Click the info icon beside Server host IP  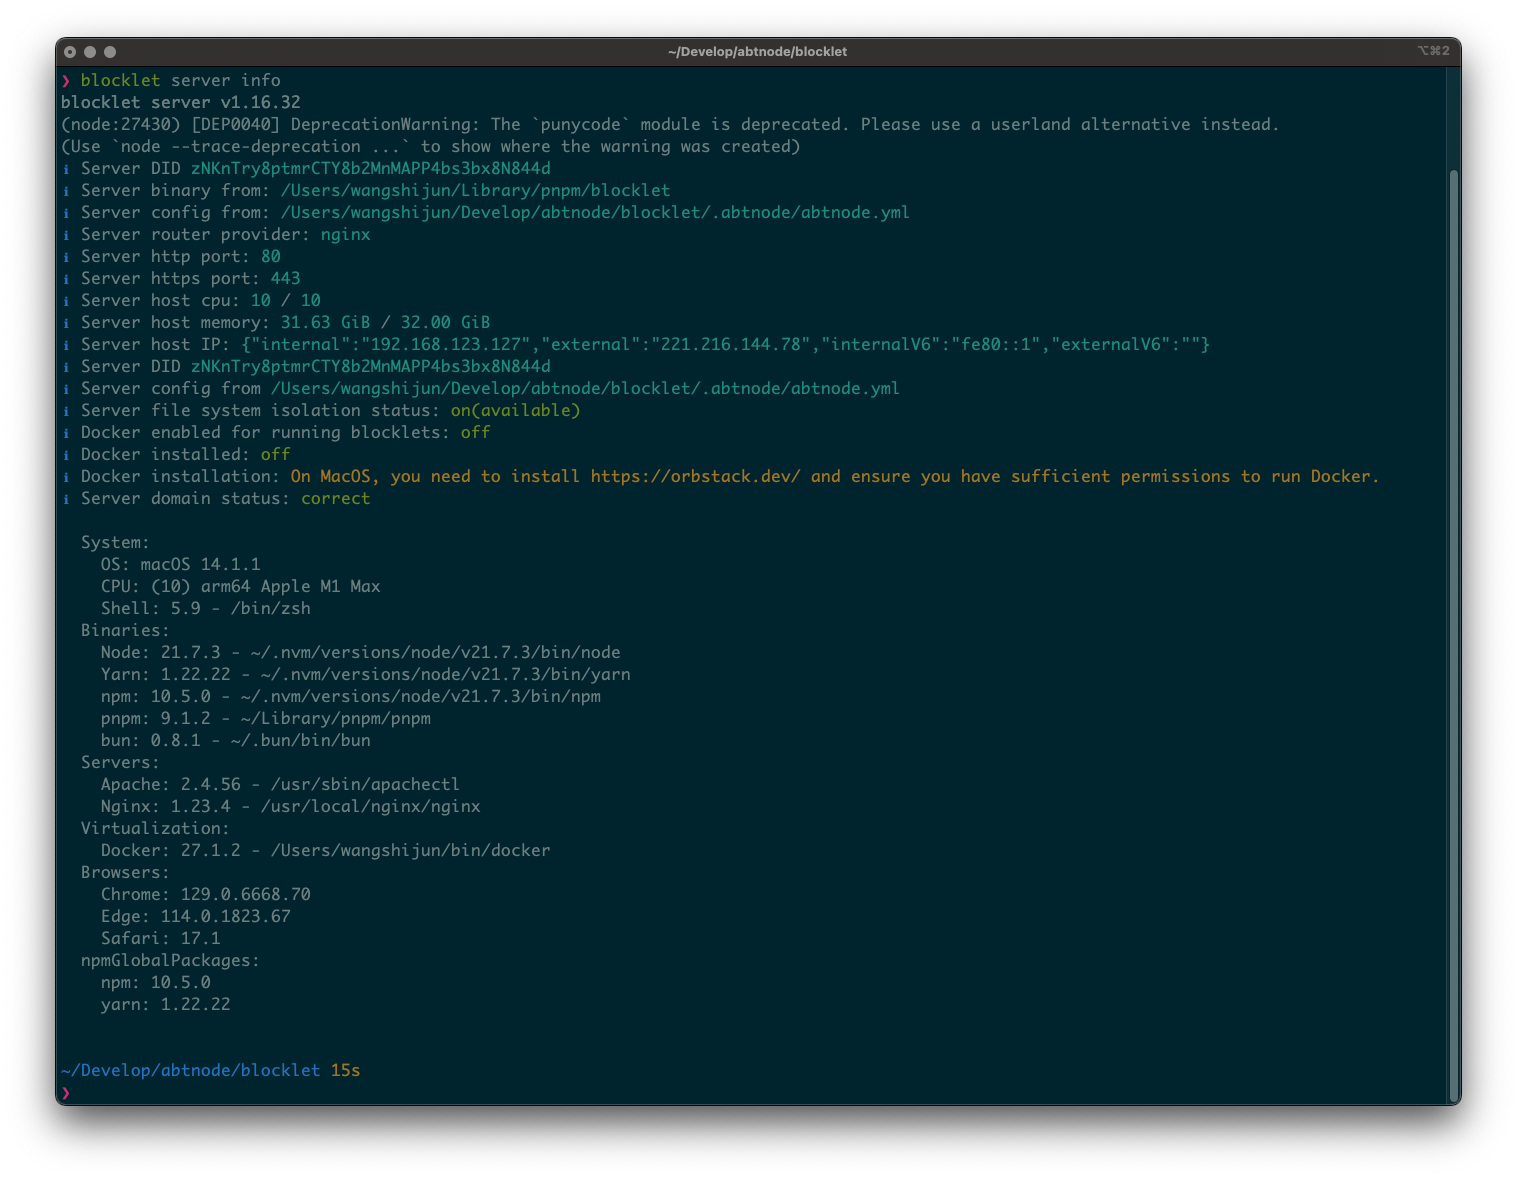(x=67, y=345)
